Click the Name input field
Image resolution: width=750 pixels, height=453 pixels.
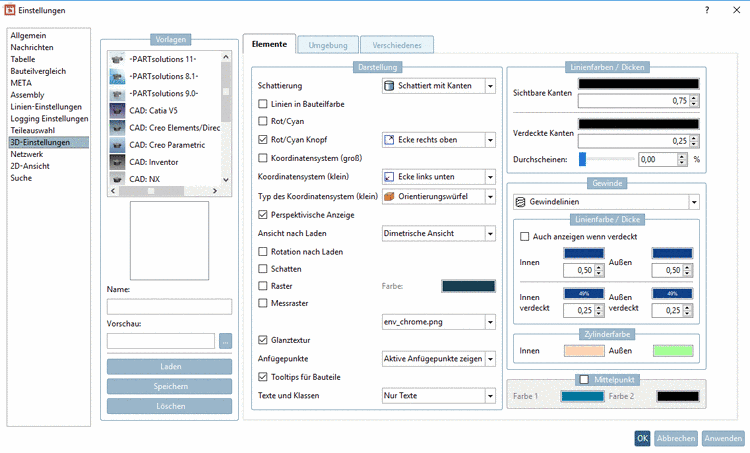coord(169,307)
